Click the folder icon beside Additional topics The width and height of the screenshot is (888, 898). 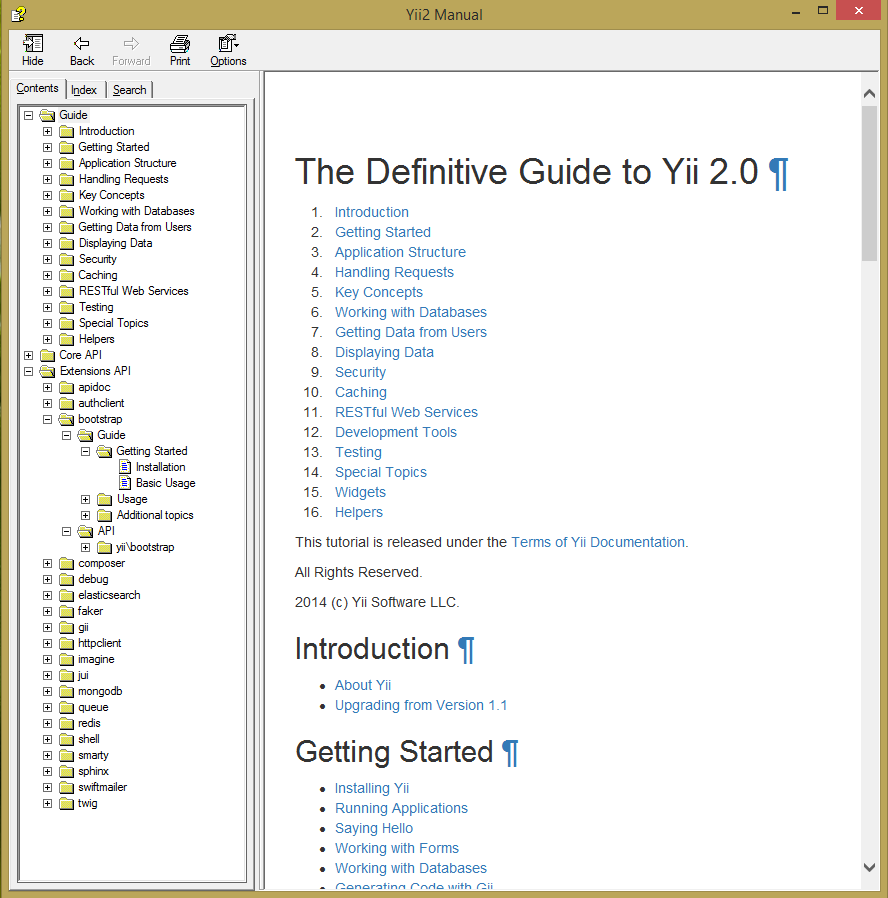(x=104, y=515)
